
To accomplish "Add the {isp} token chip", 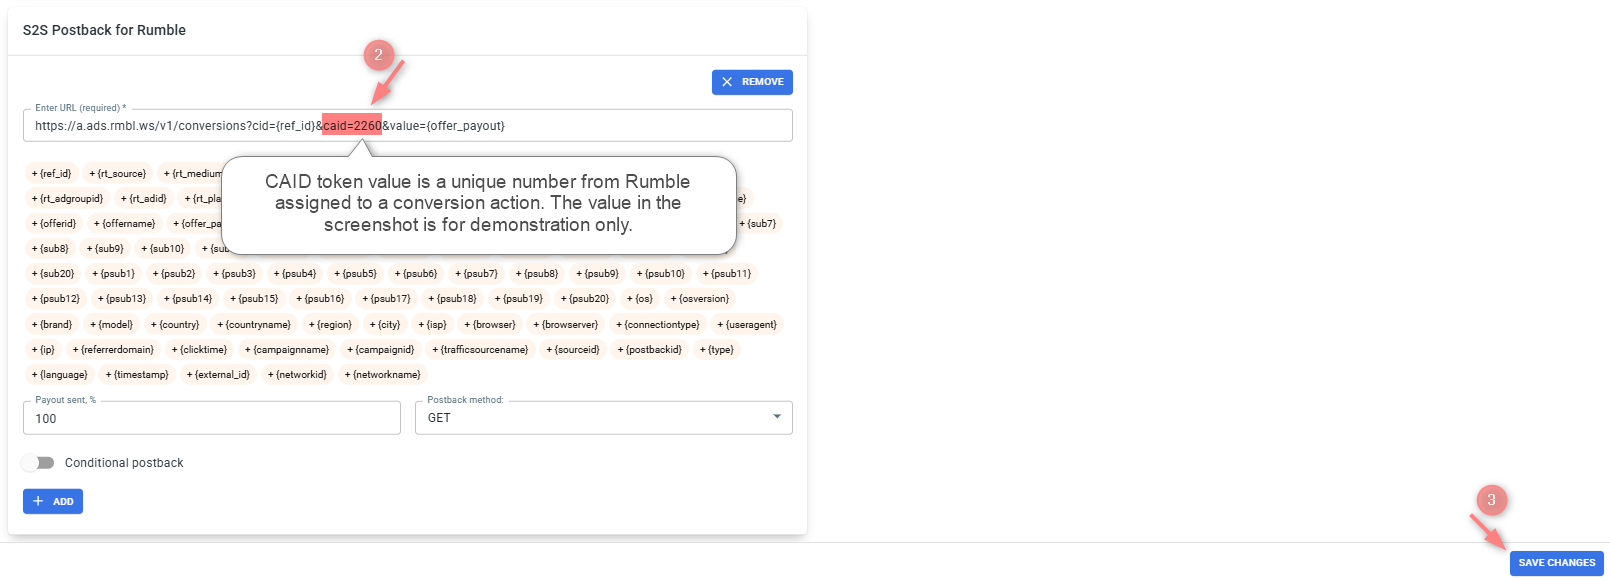I will coord(433,325).
